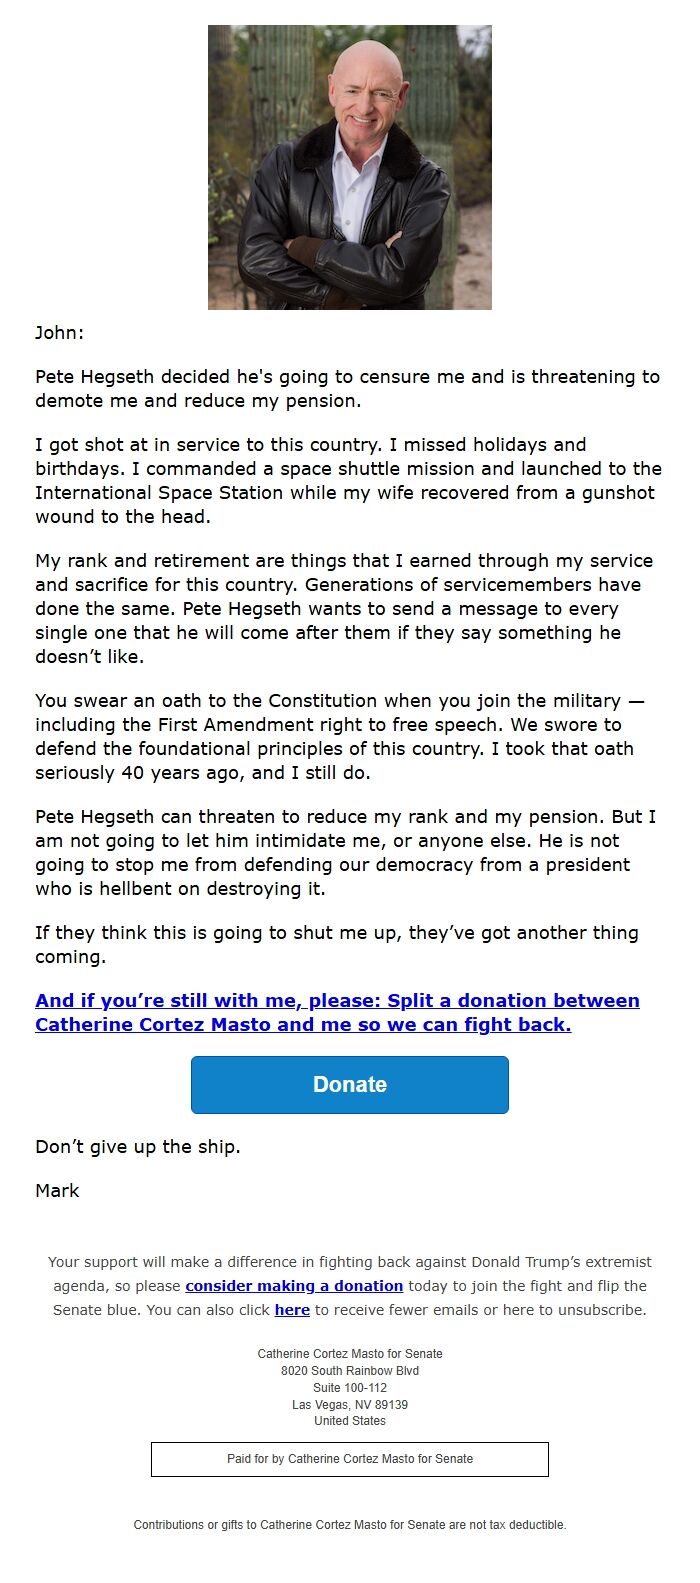
Task: Click the 'United States' line in the footer
Action: coord(349,1420)
